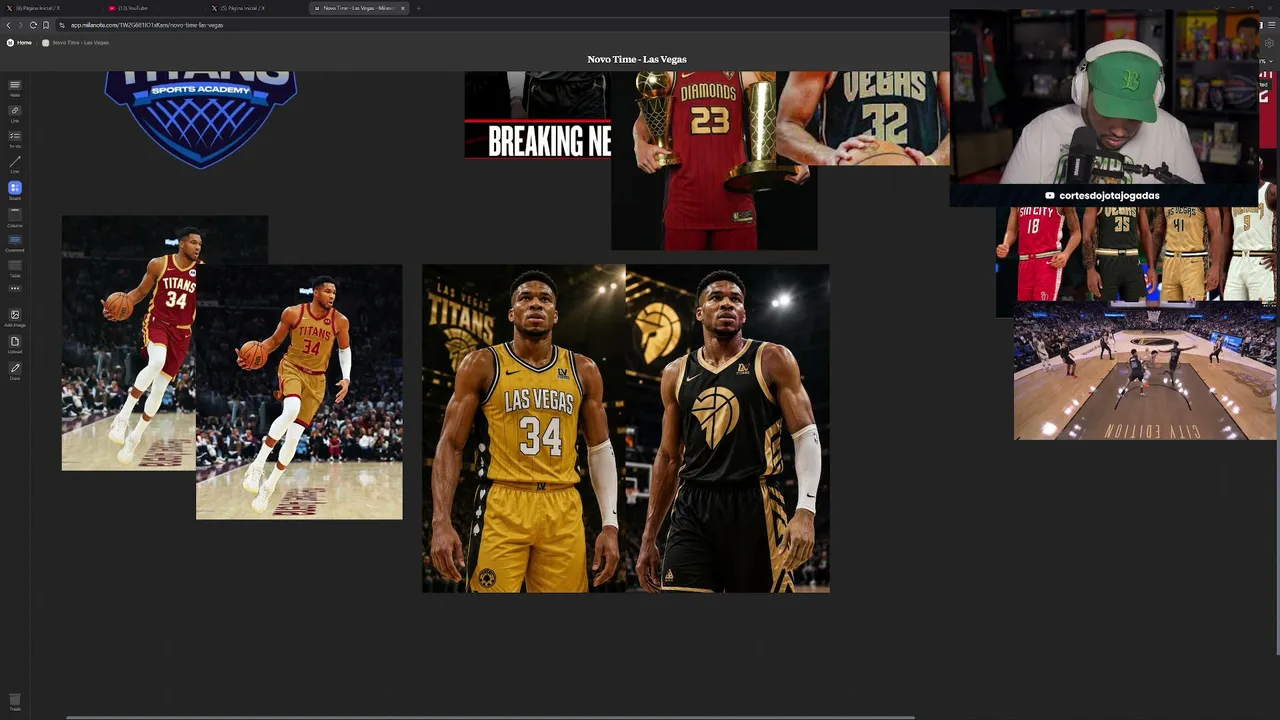Image resolution: width=1280 pixels, height=720 pixels.
Task: Click the Milanote URL address bar
Action: pyautogui.click(x=500, y=25)
